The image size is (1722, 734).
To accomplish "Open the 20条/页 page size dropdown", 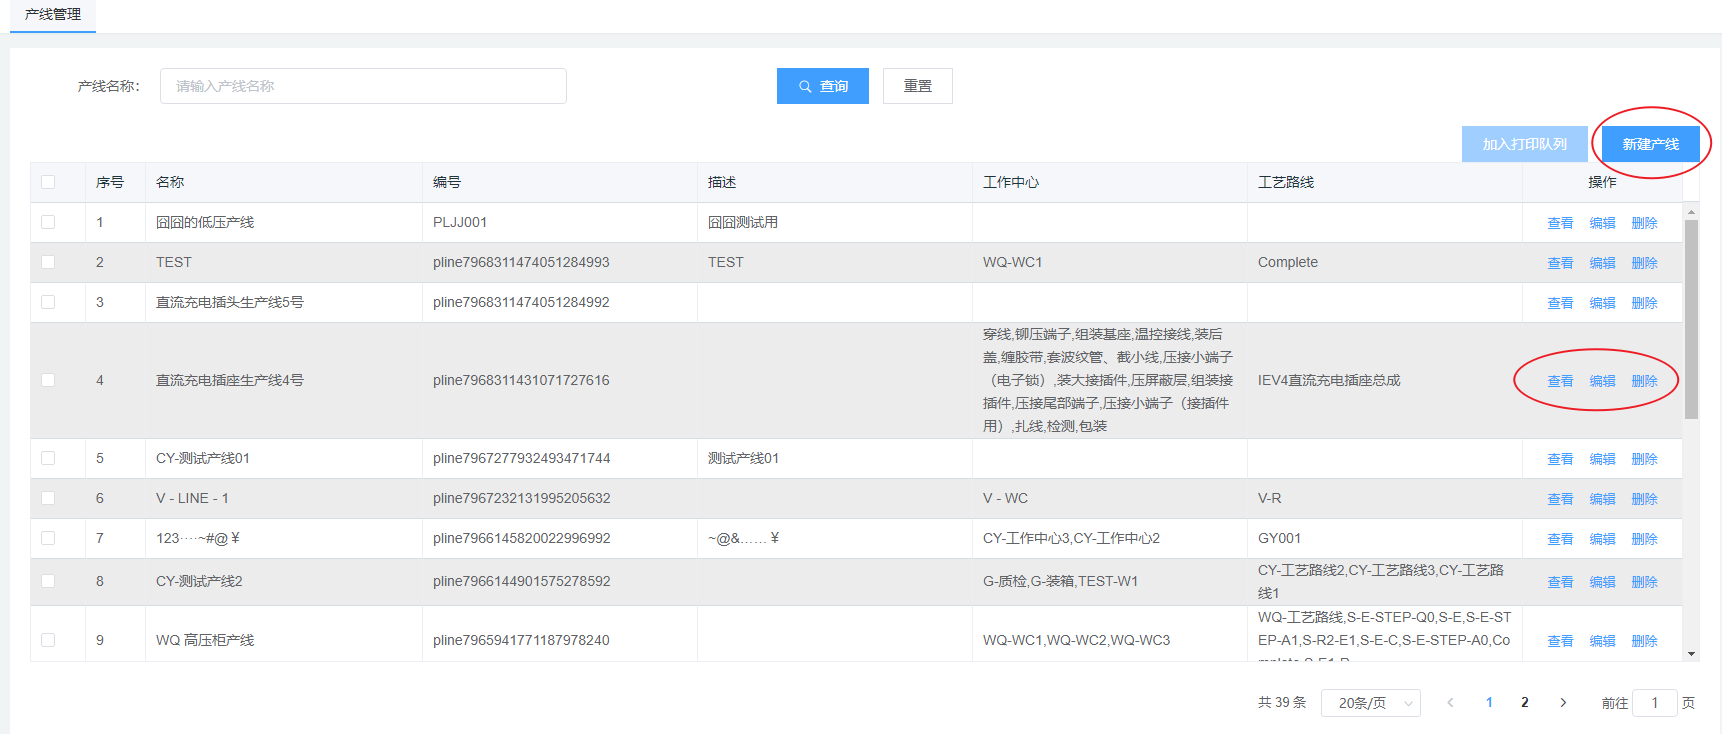I will pyautogui.click(x=1370, y=703).
